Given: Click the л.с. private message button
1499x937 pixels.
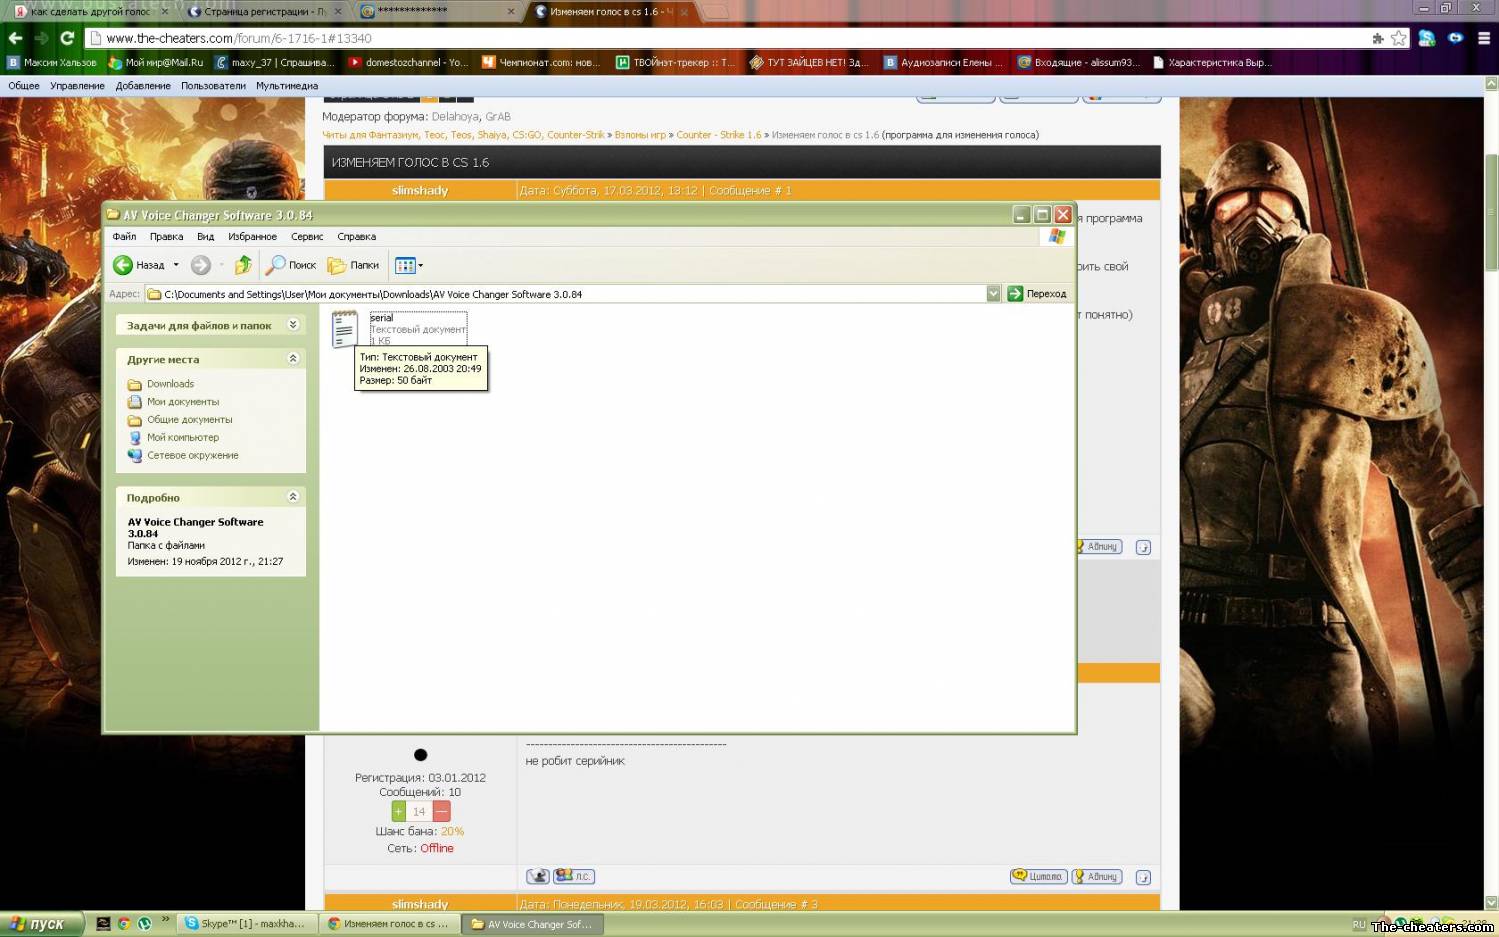Looking at the screenshot, I should click(574, 877).
